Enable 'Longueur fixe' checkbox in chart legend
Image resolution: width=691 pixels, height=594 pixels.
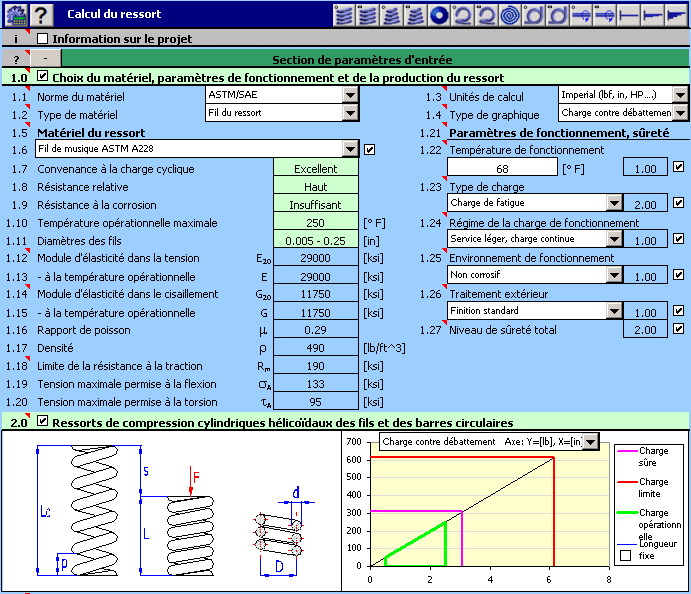coord(625,555)
